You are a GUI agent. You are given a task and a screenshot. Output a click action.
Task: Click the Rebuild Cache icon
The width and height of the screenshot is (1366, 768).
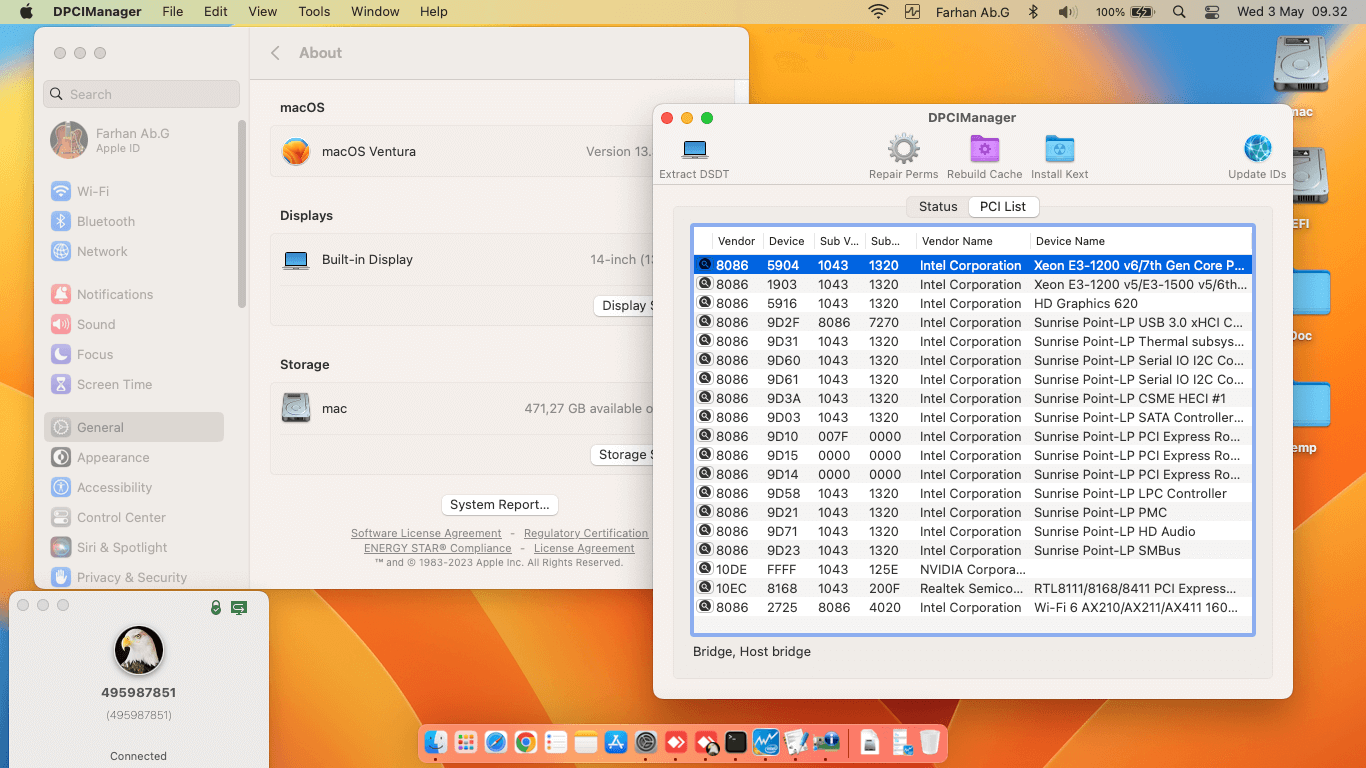[x=984, y=150]
